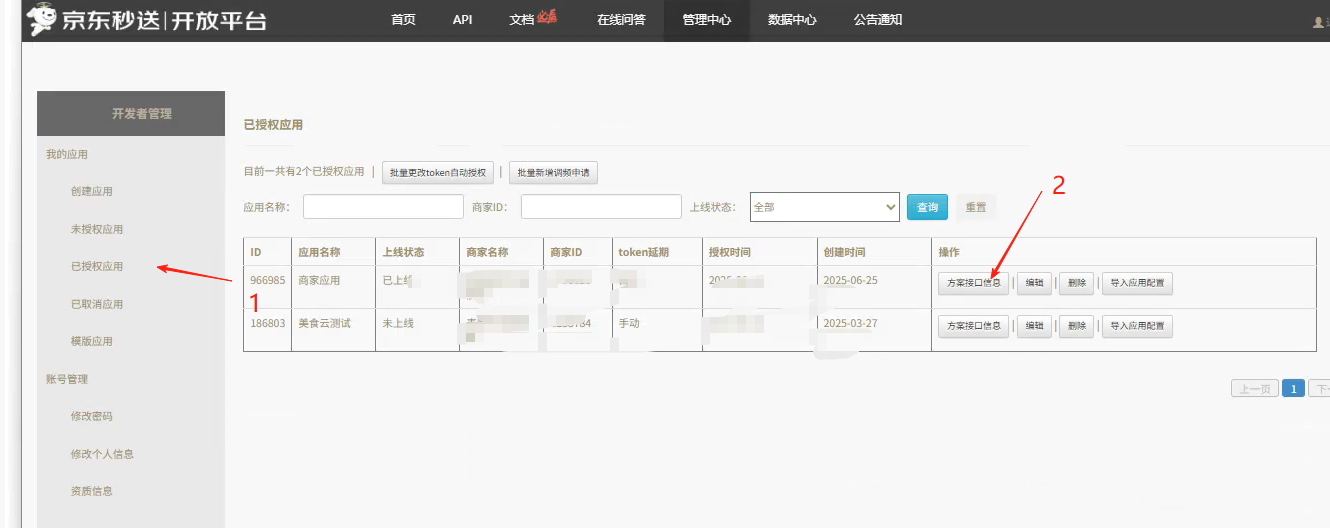Click 方案接口信息 for app 186803
This screenshot has width=1330, height=528.
tap(973, 326)
